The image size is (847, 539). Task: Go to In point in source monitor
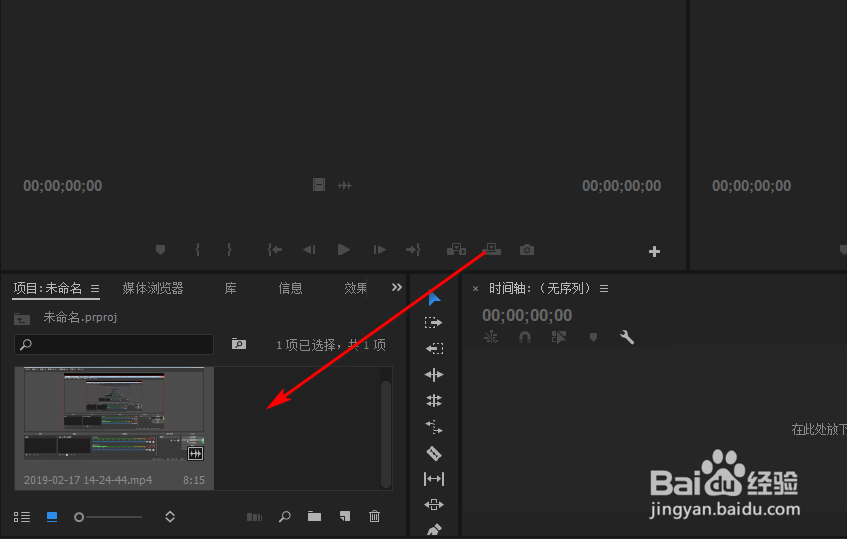274,250
